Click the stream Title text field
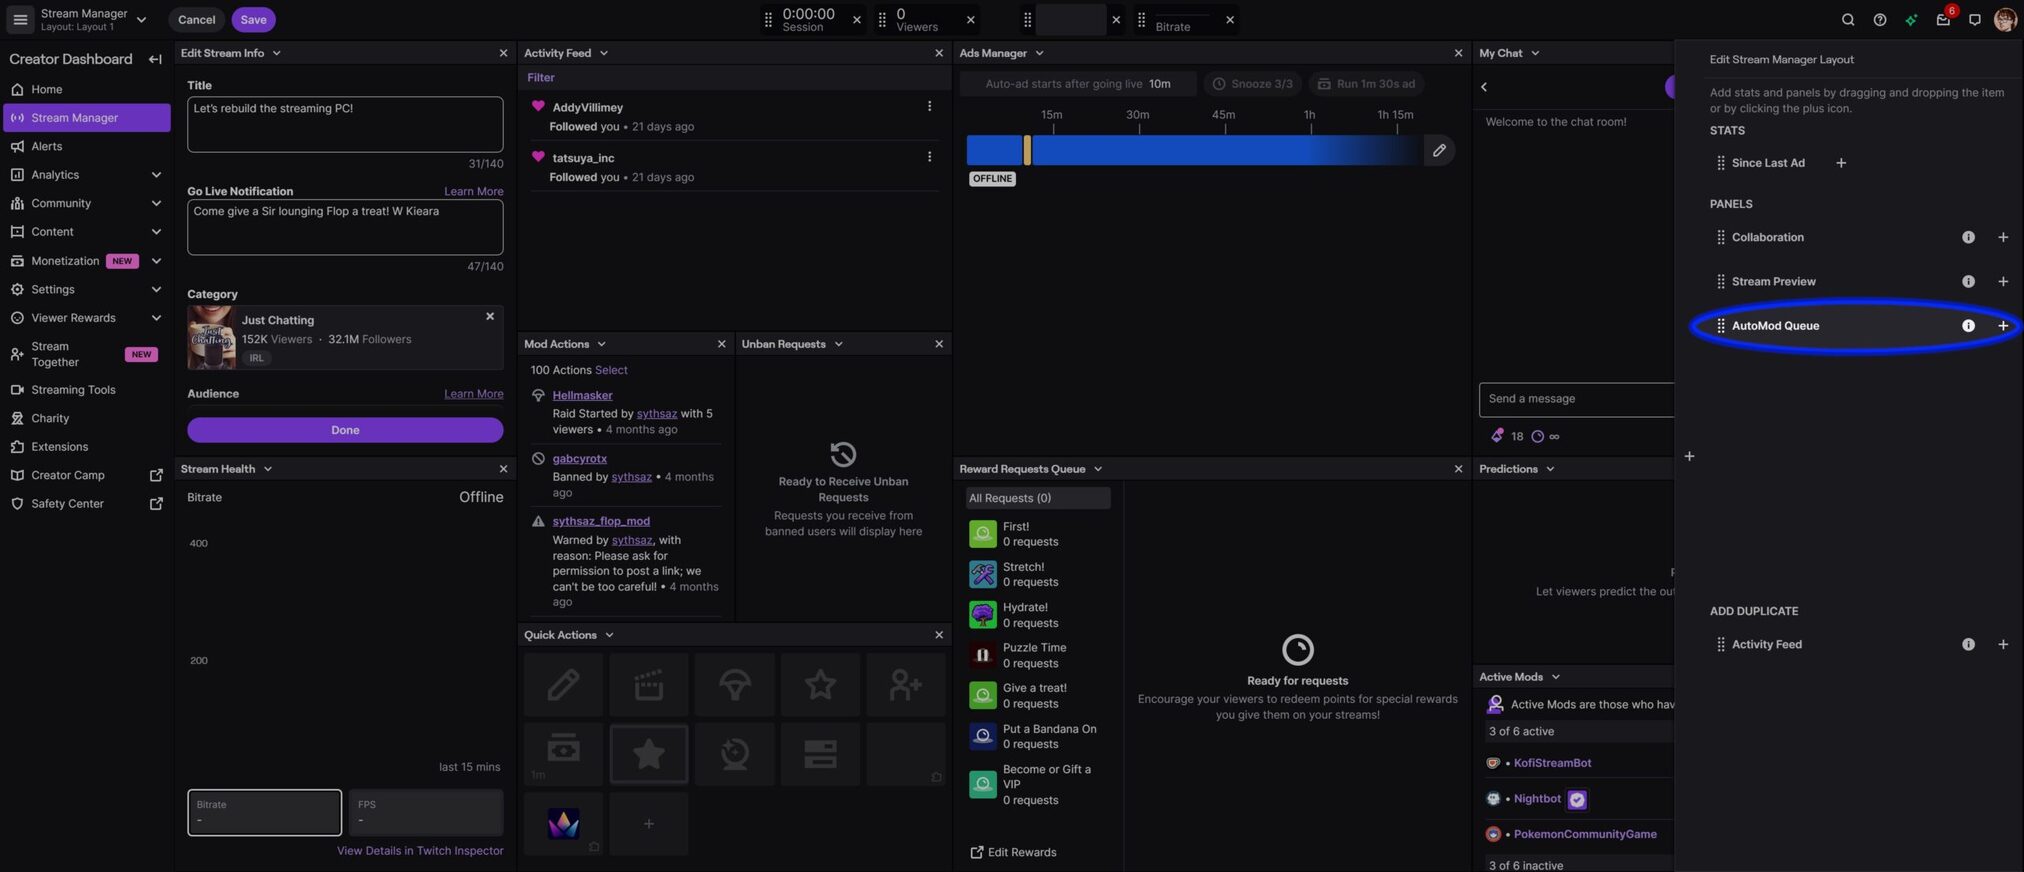Viewport: 2024px width, 872px height. (344, 124)
